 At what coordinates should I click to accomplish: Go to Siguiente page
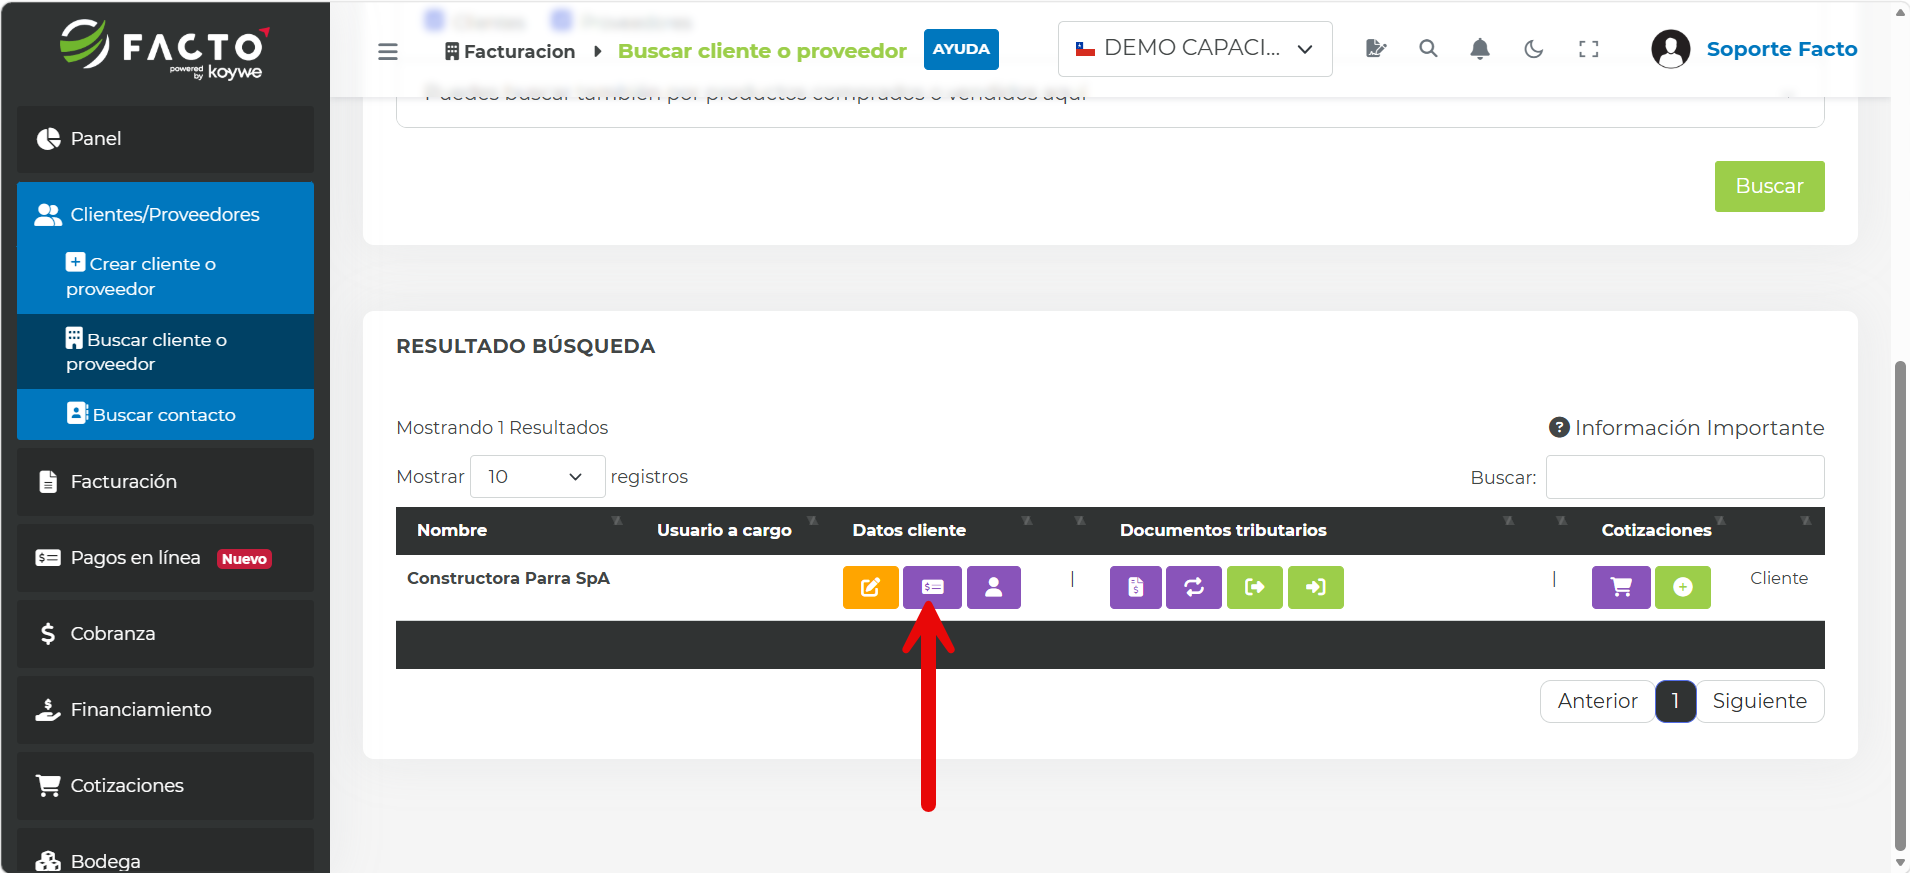pyautogui.click(x=1759, y=701)
